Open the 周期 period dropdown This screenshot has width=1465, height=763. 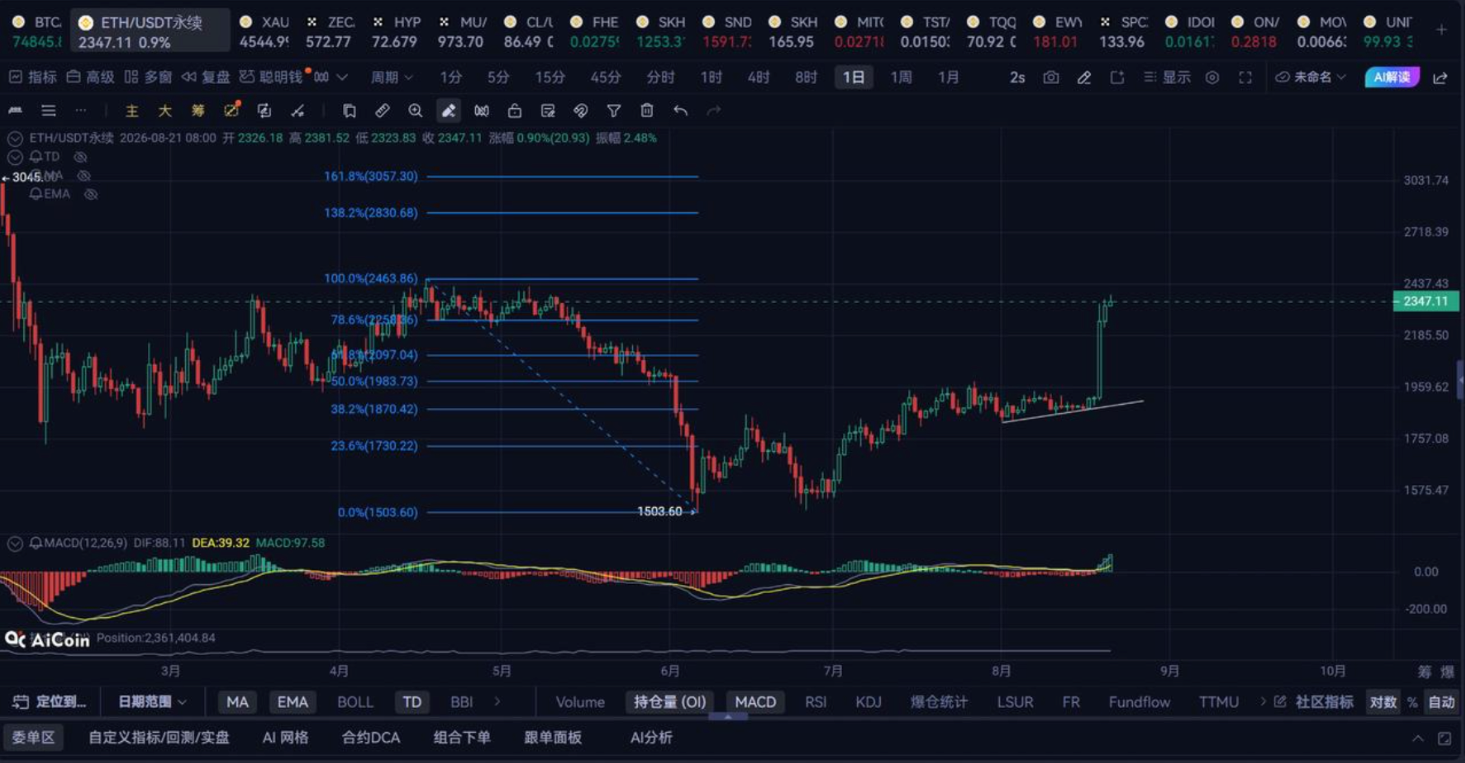point(392,77)
